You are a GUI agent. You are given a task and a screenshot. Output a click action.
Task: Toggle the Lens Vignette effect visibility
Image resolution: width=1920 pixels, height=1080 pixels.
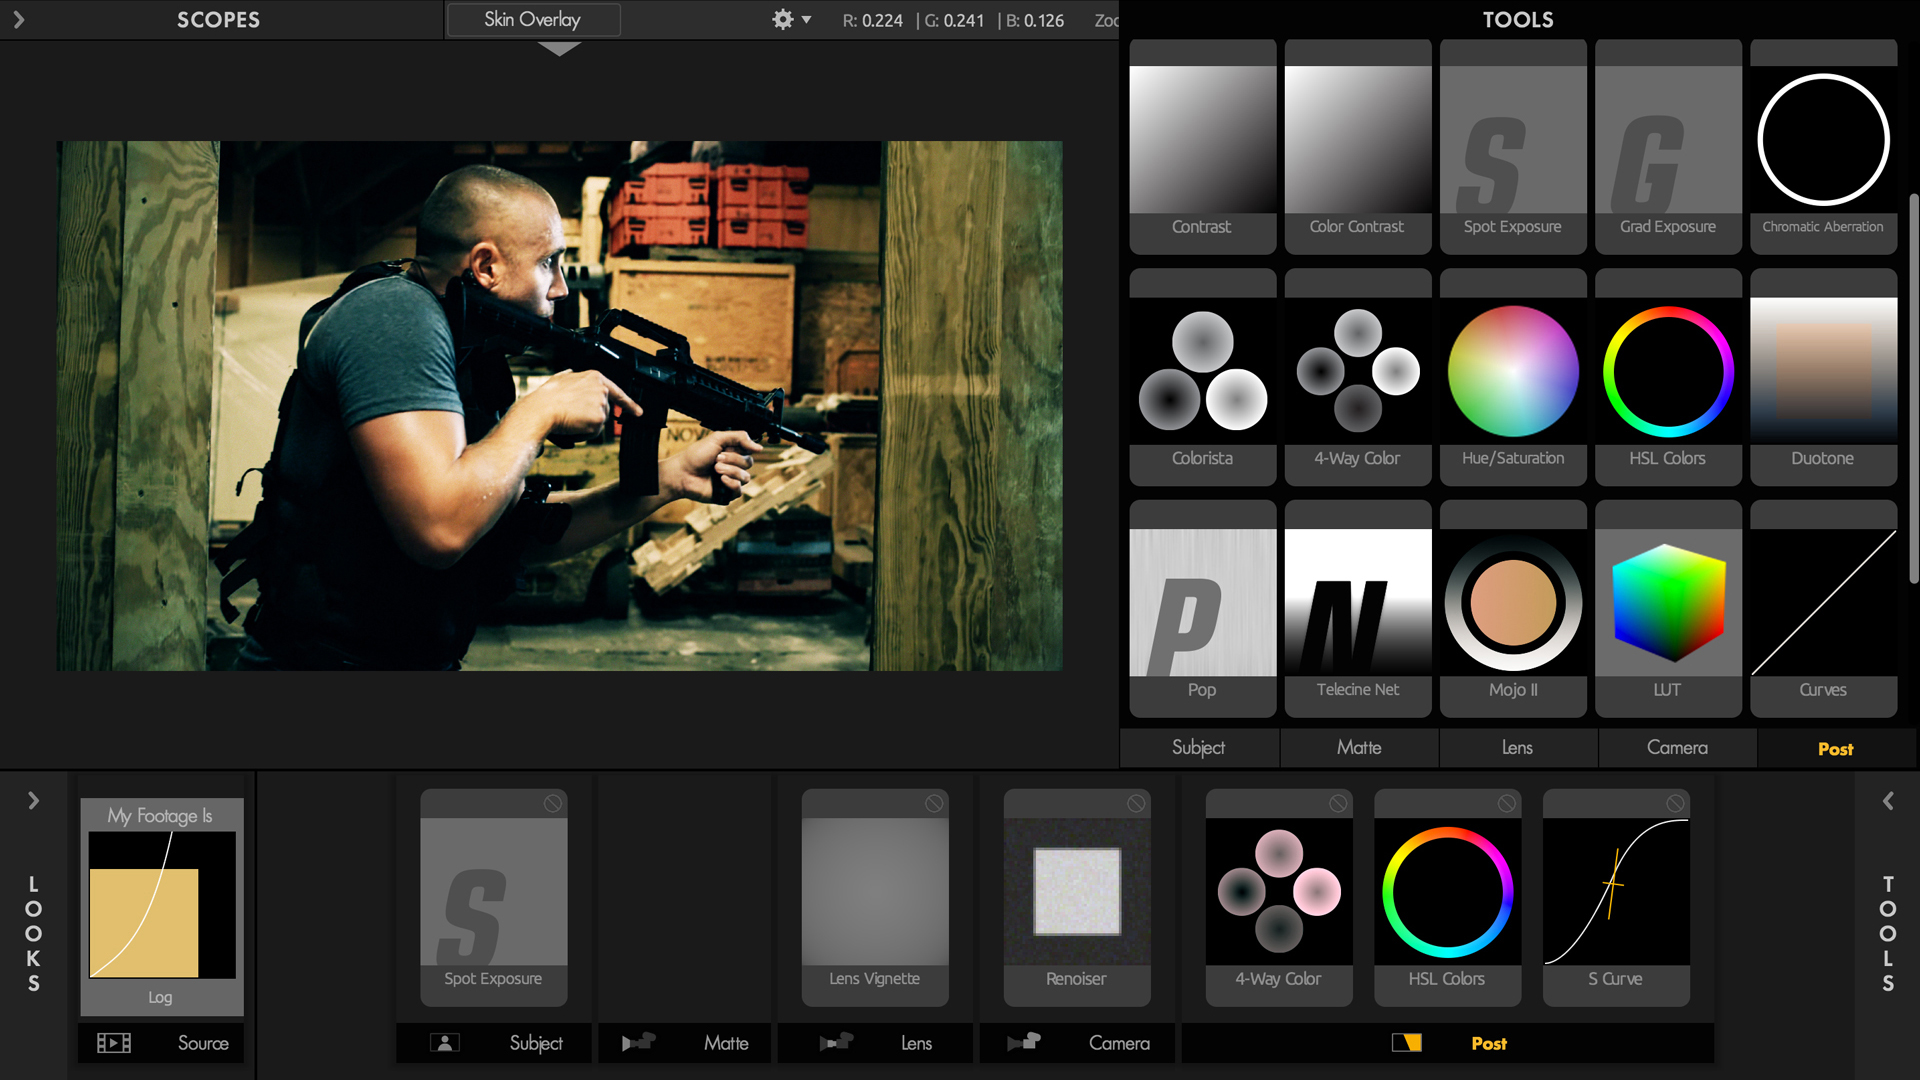[936, 802]
